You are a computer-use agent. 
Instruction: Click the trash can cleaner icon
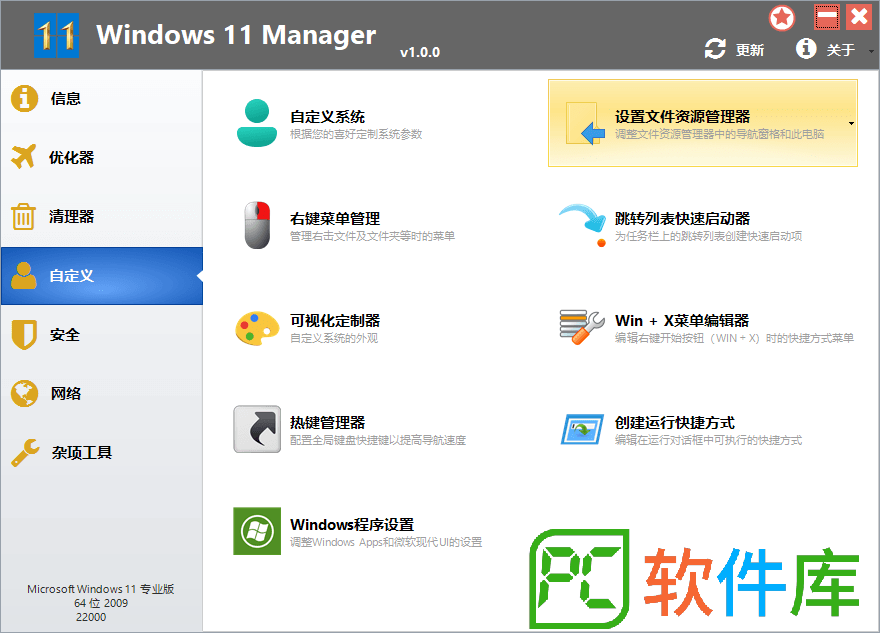(24, 217)
